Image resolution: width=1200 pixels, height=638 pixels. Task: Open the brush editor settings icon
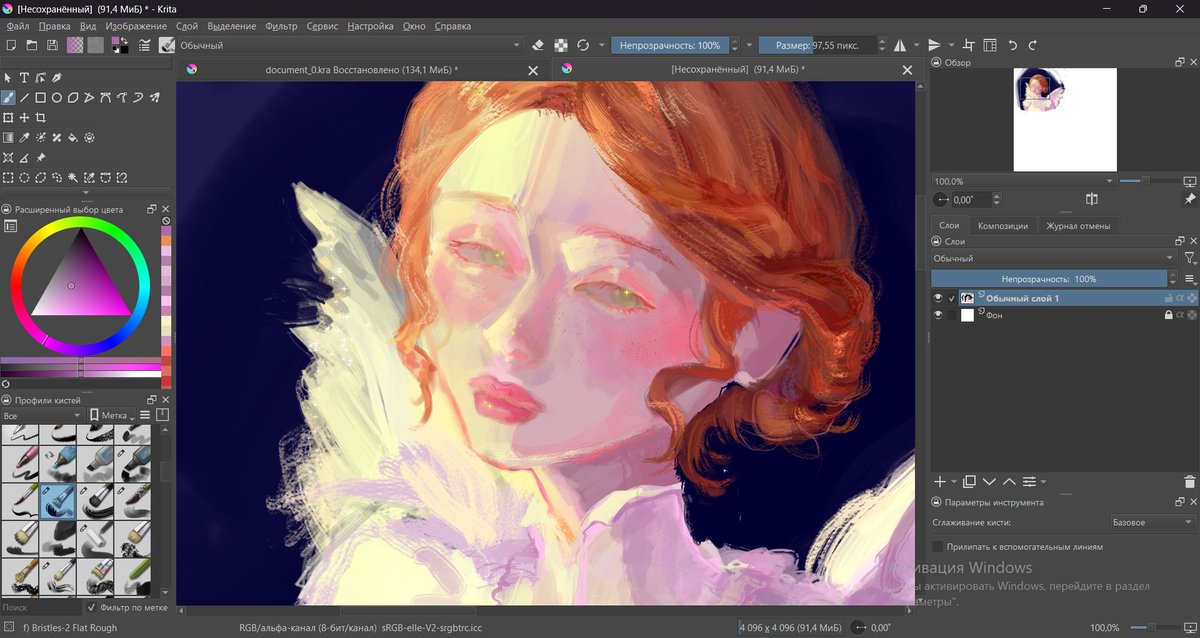pyautogui.click(x=145, y=45)
